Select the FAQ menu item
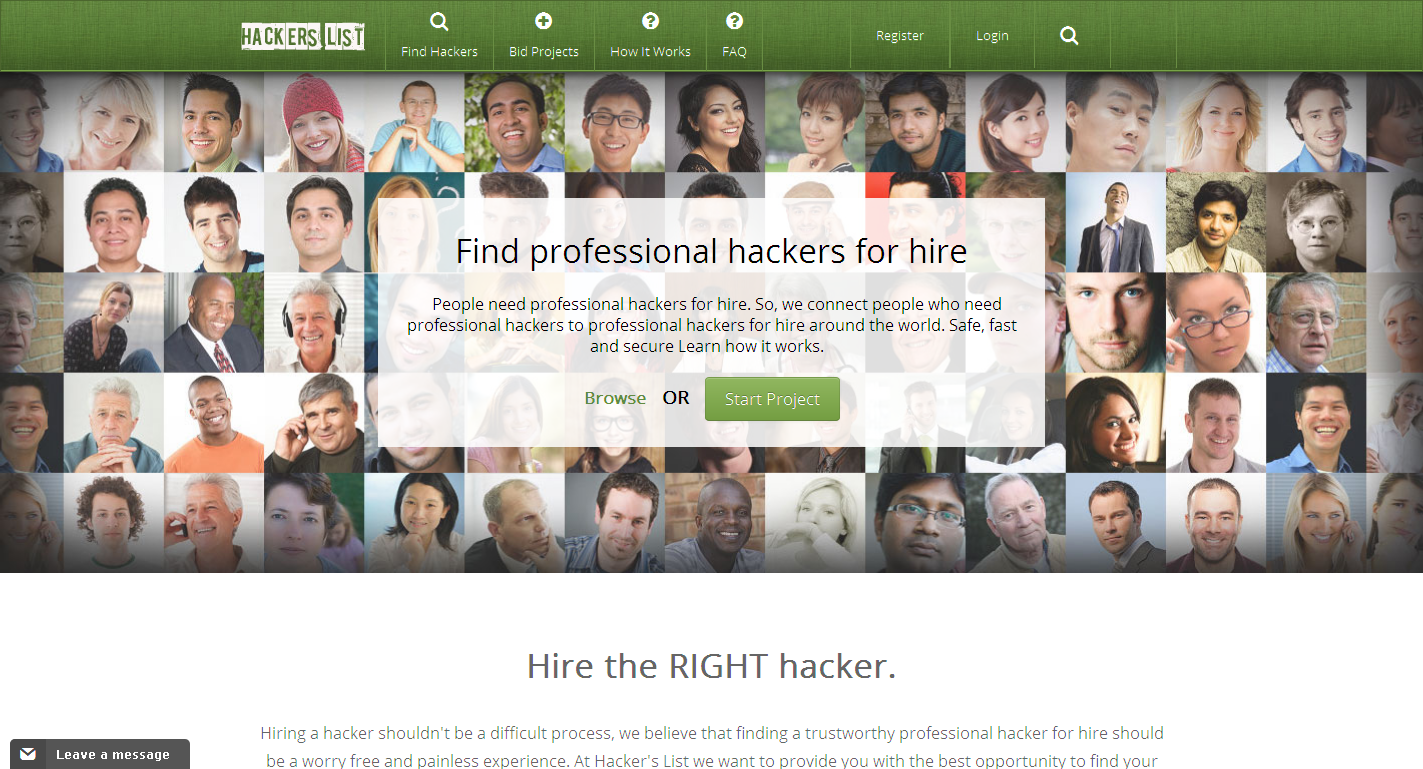1423x769 pixels. pos(734,52)
